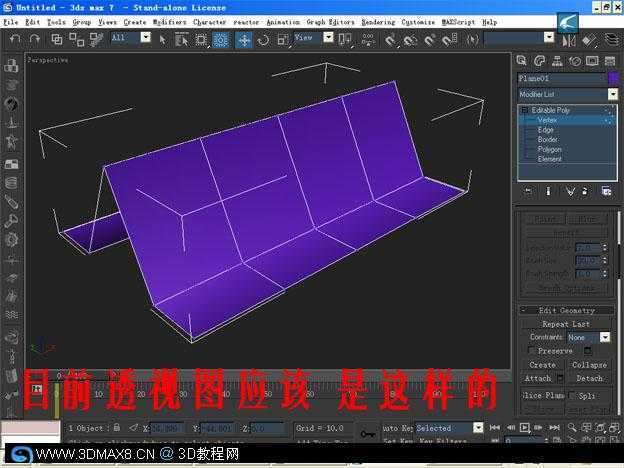Click the Select and Manipulate tool
This screenshot has height=468, width=624.
(x=368, y=40)
